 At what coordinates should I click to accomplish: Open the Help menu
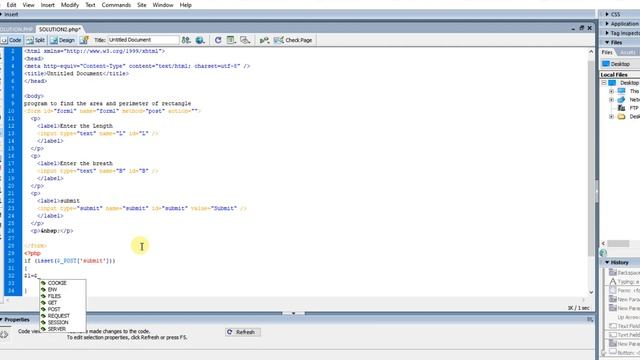pyautogui.click(x=186, y=5)
